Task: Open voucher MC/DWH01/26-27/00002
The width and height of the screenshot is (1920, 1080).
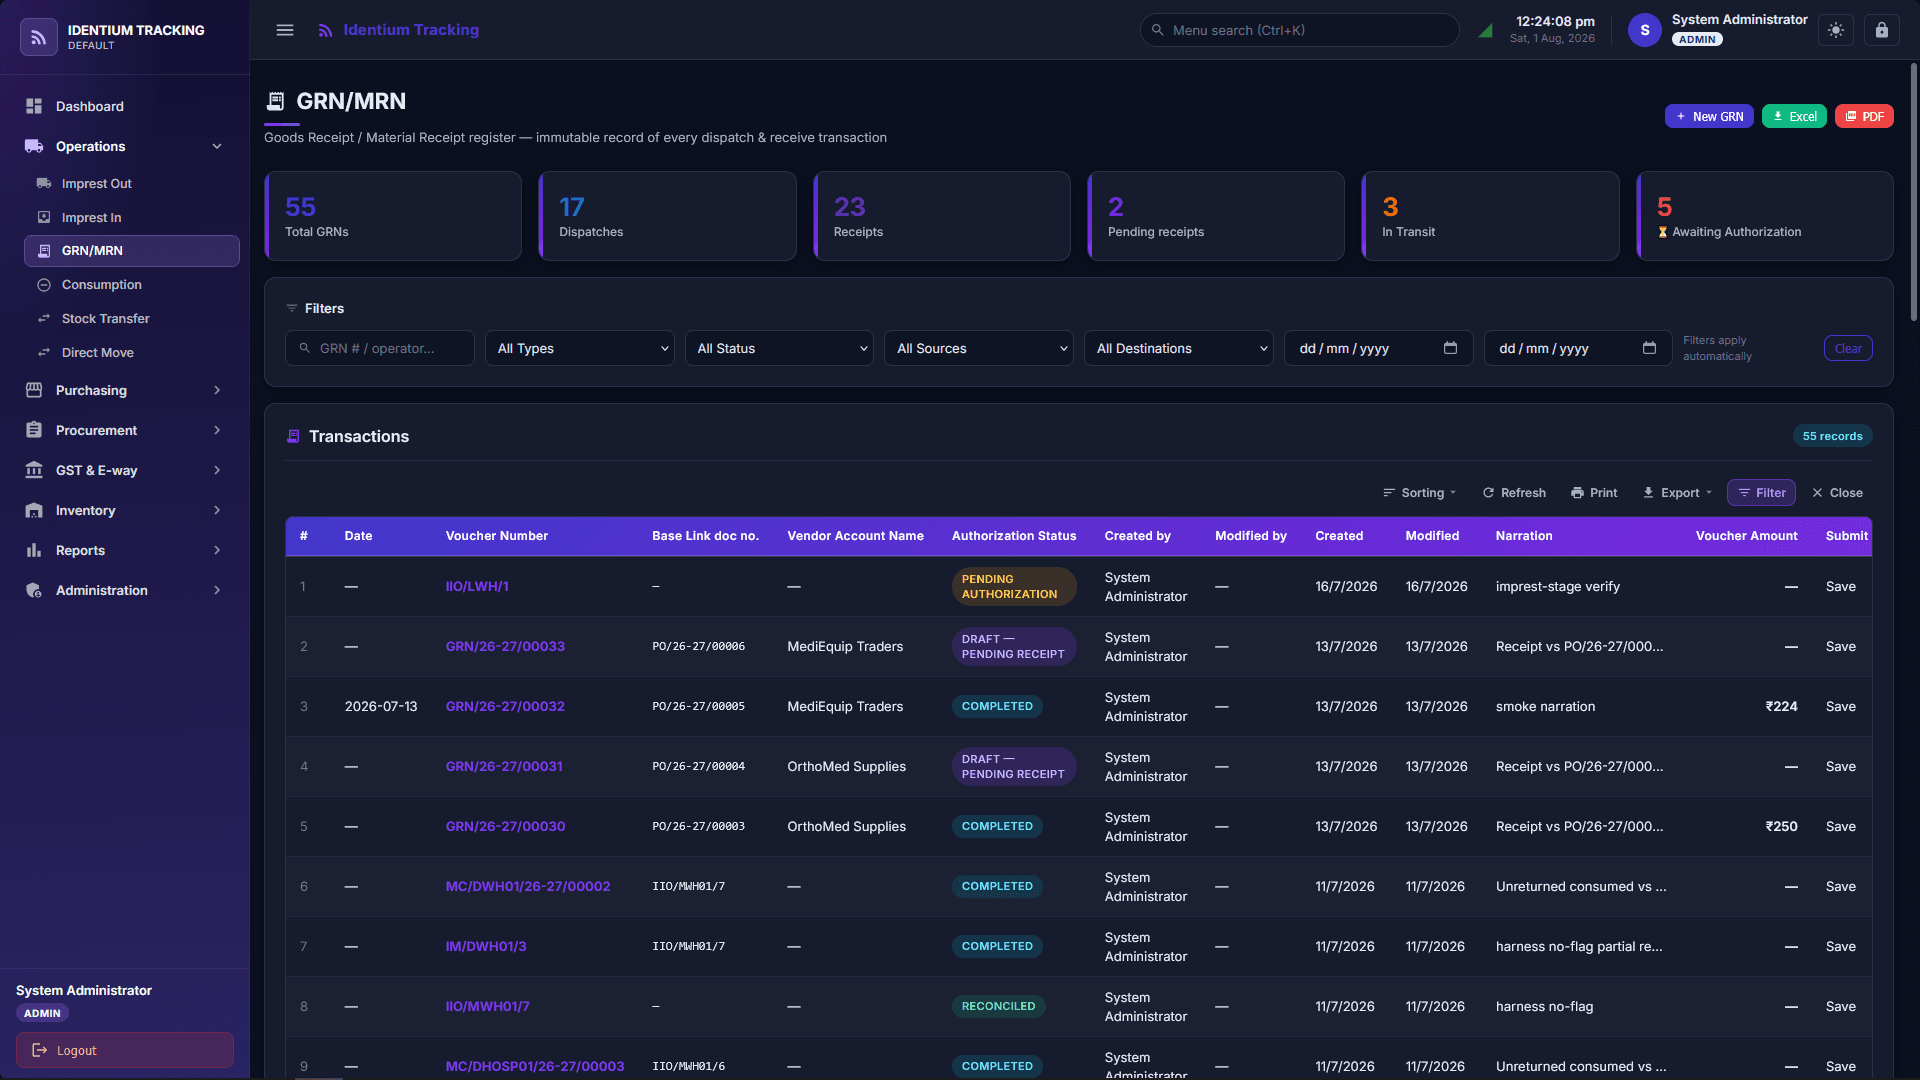Action: [527, 886]
